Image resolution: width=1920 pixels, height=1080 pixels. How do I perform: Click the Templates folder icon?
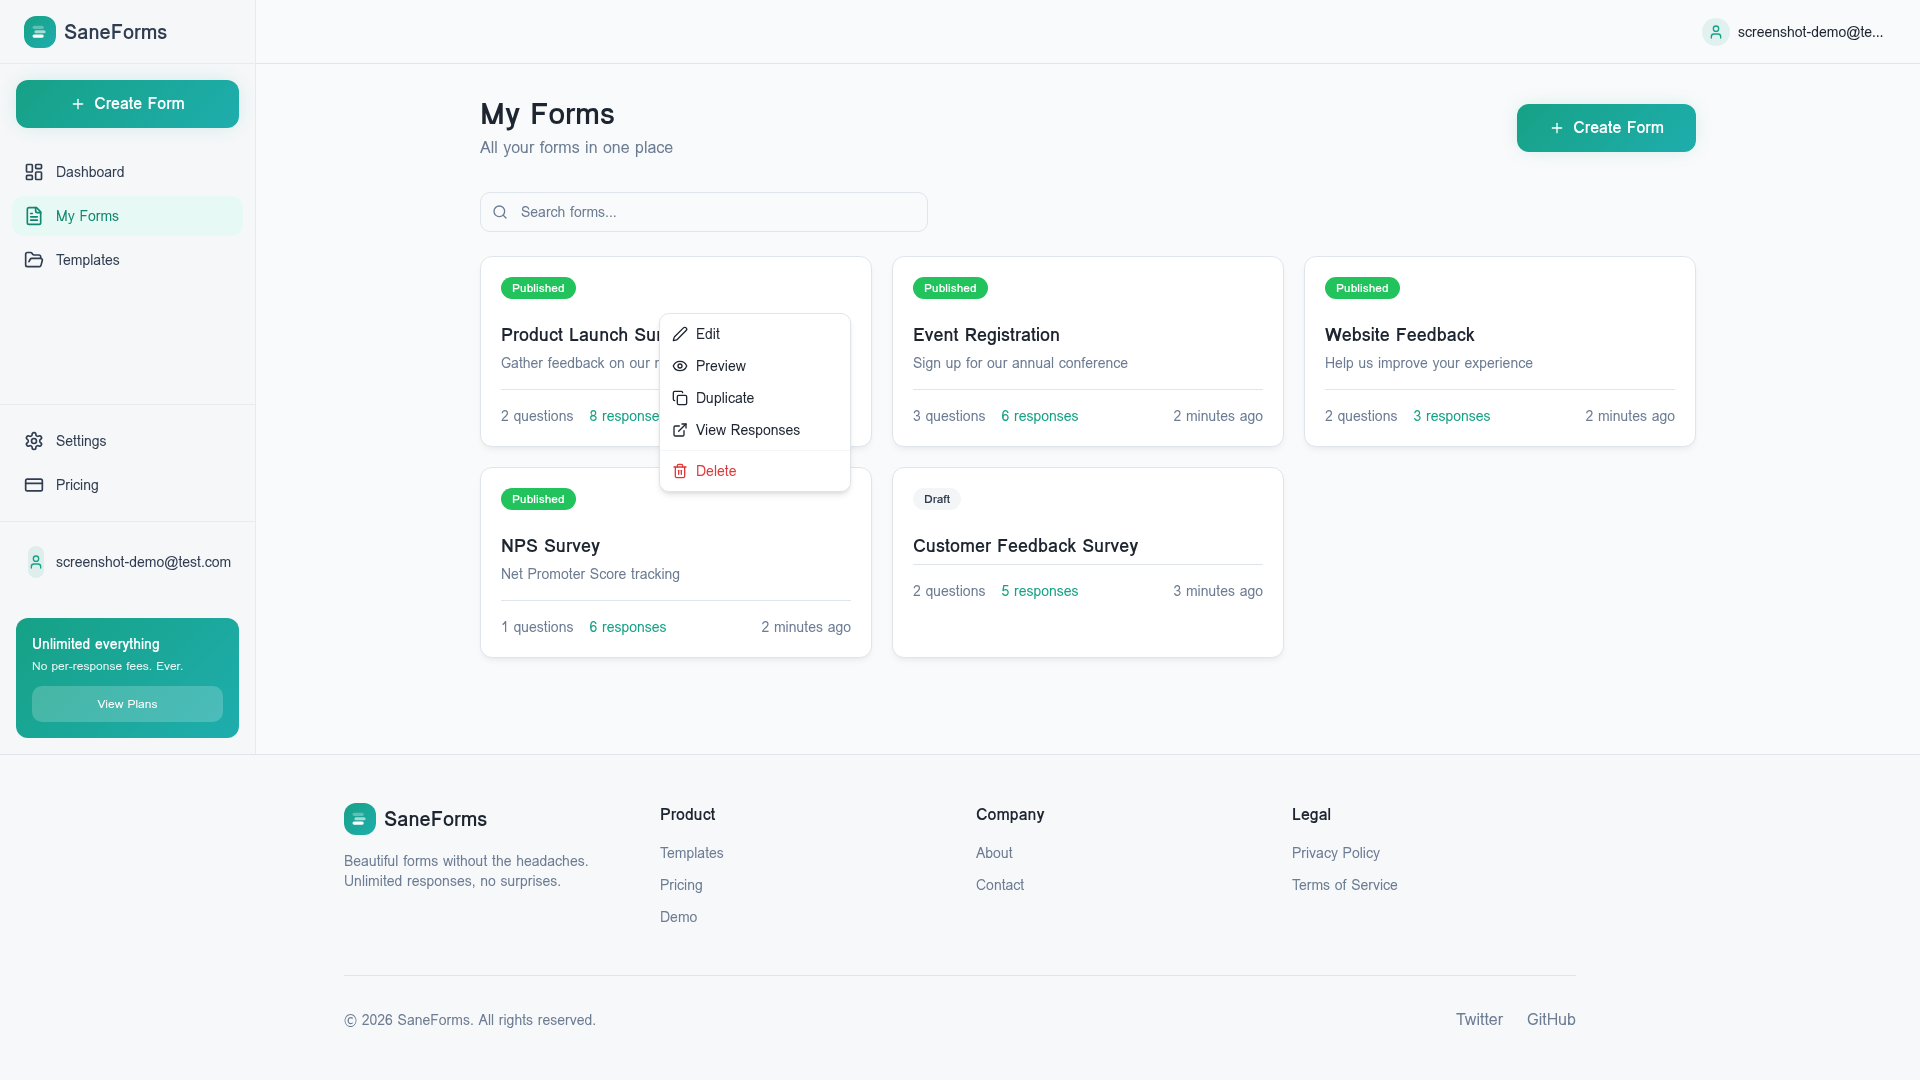34,260
